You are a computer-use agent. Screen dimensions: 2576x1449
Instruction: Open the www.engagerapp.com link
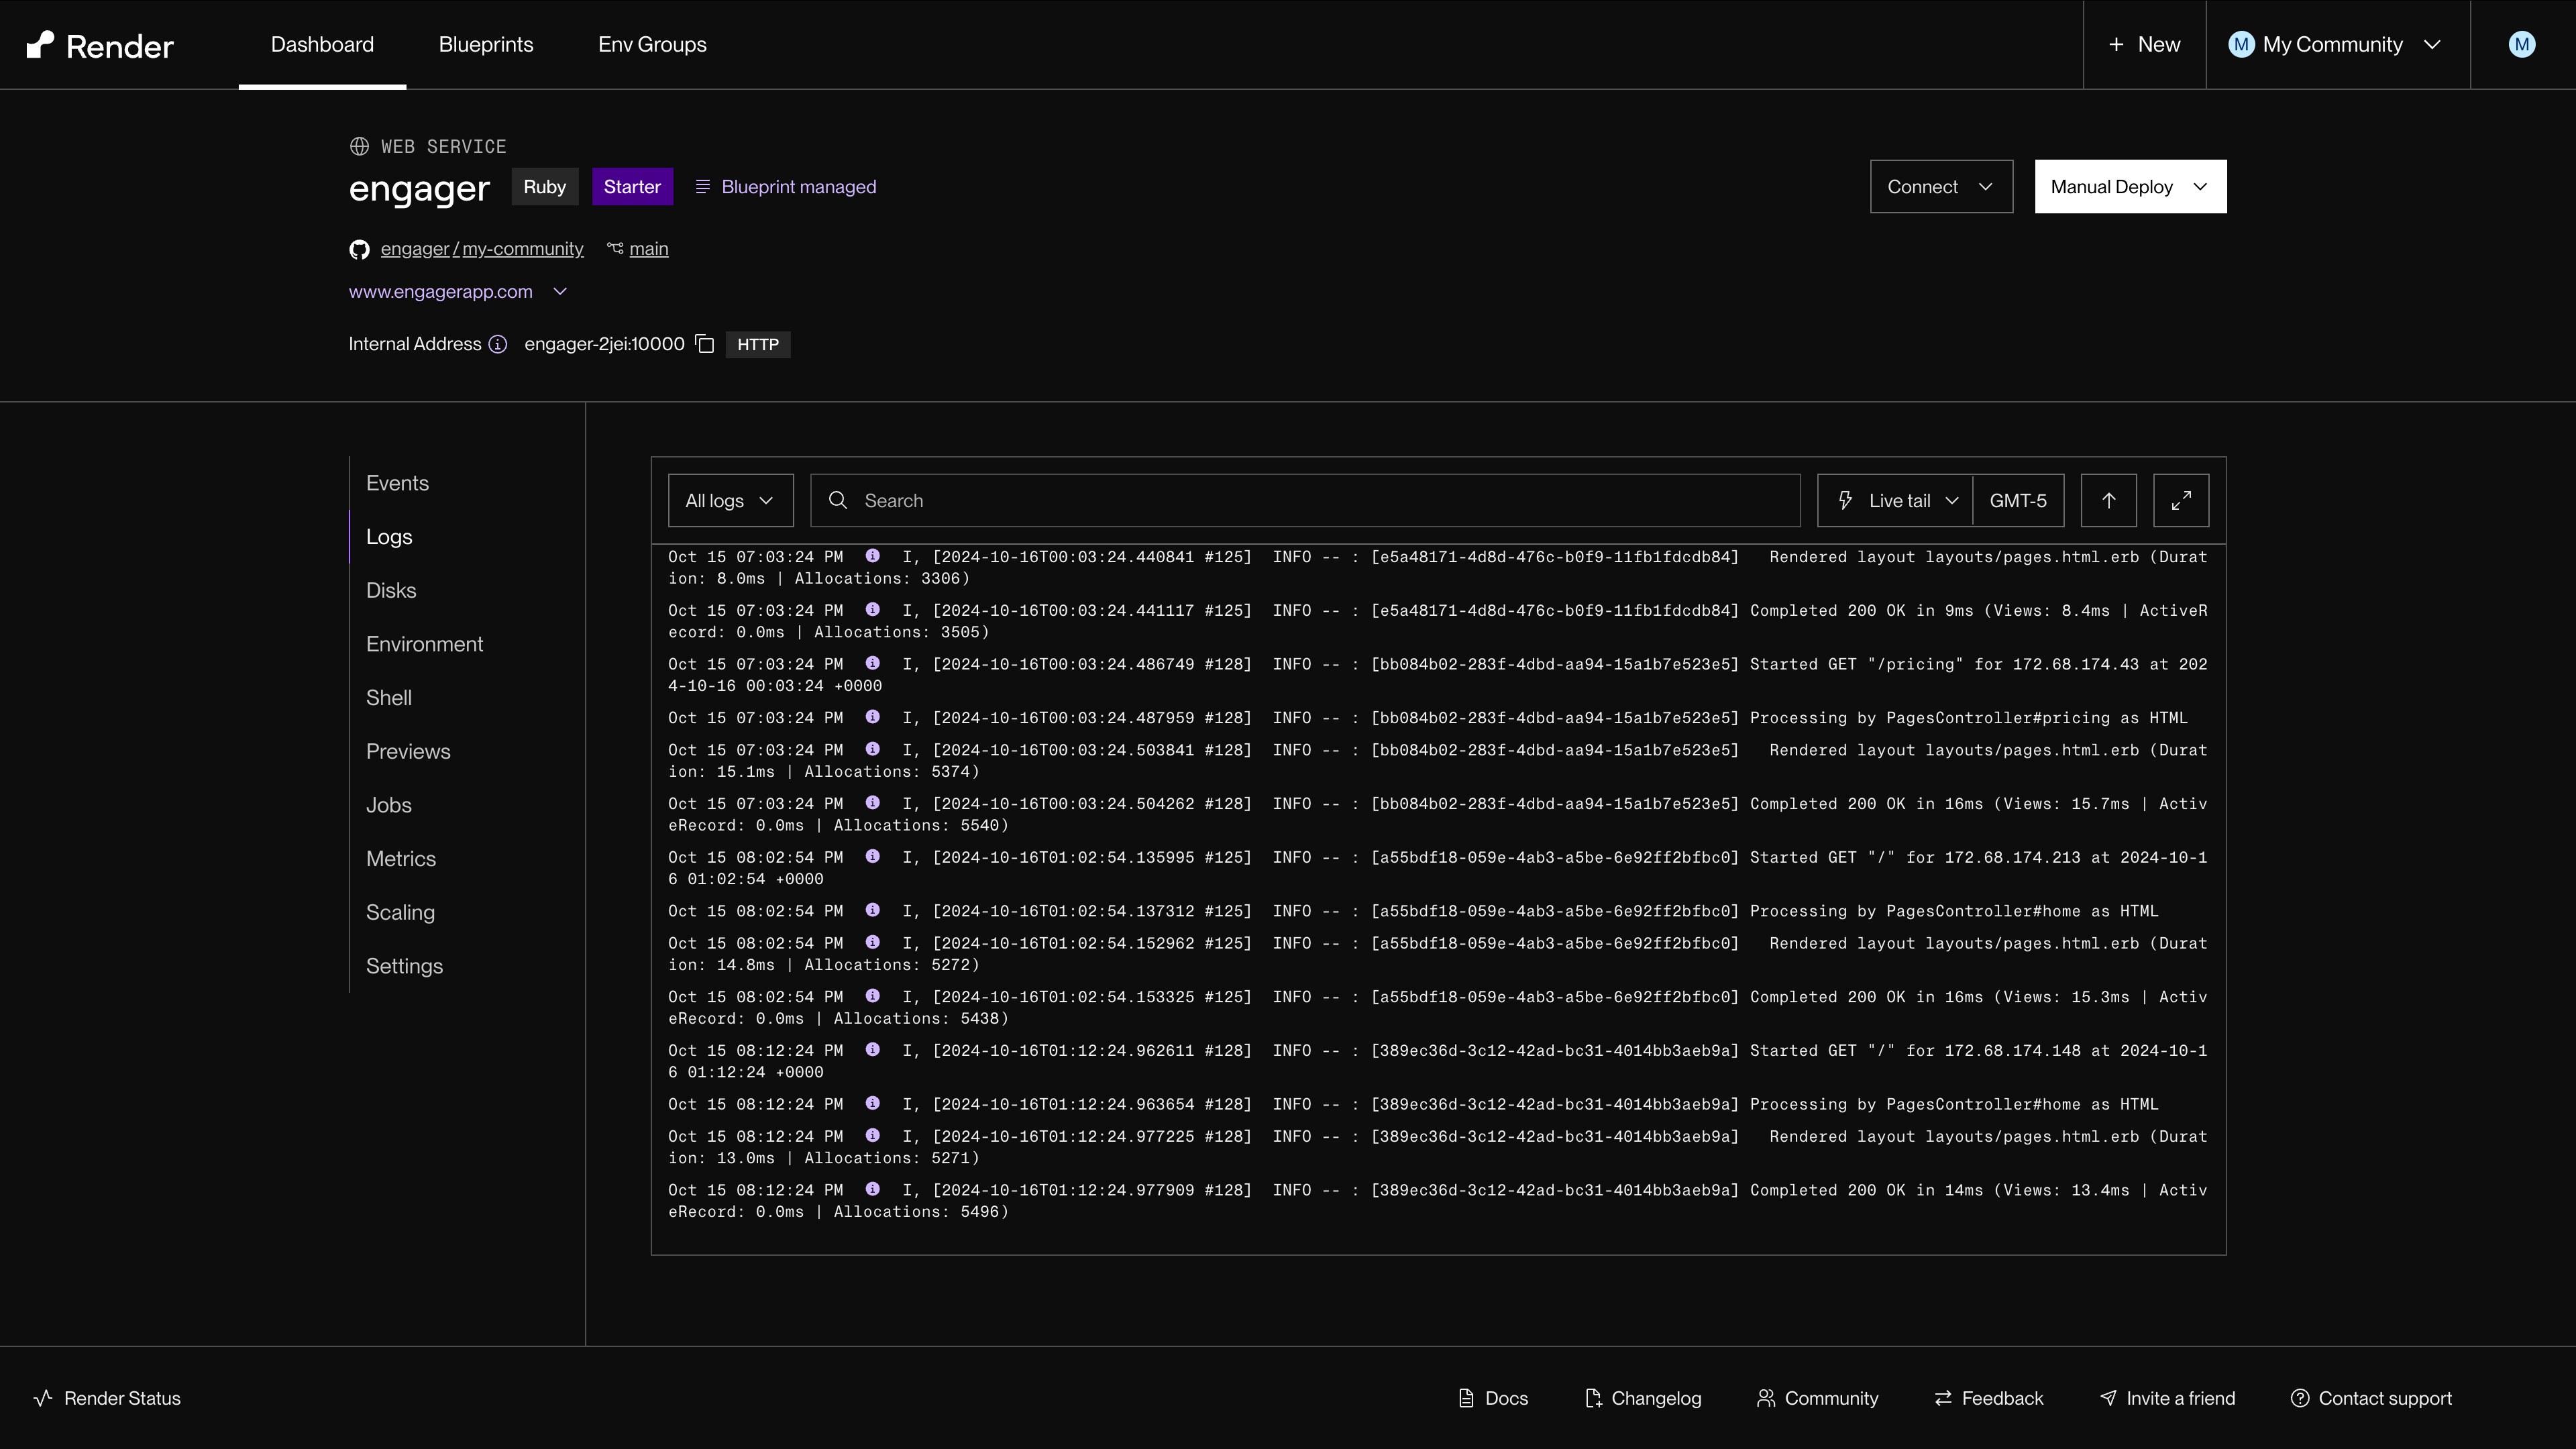440,292
